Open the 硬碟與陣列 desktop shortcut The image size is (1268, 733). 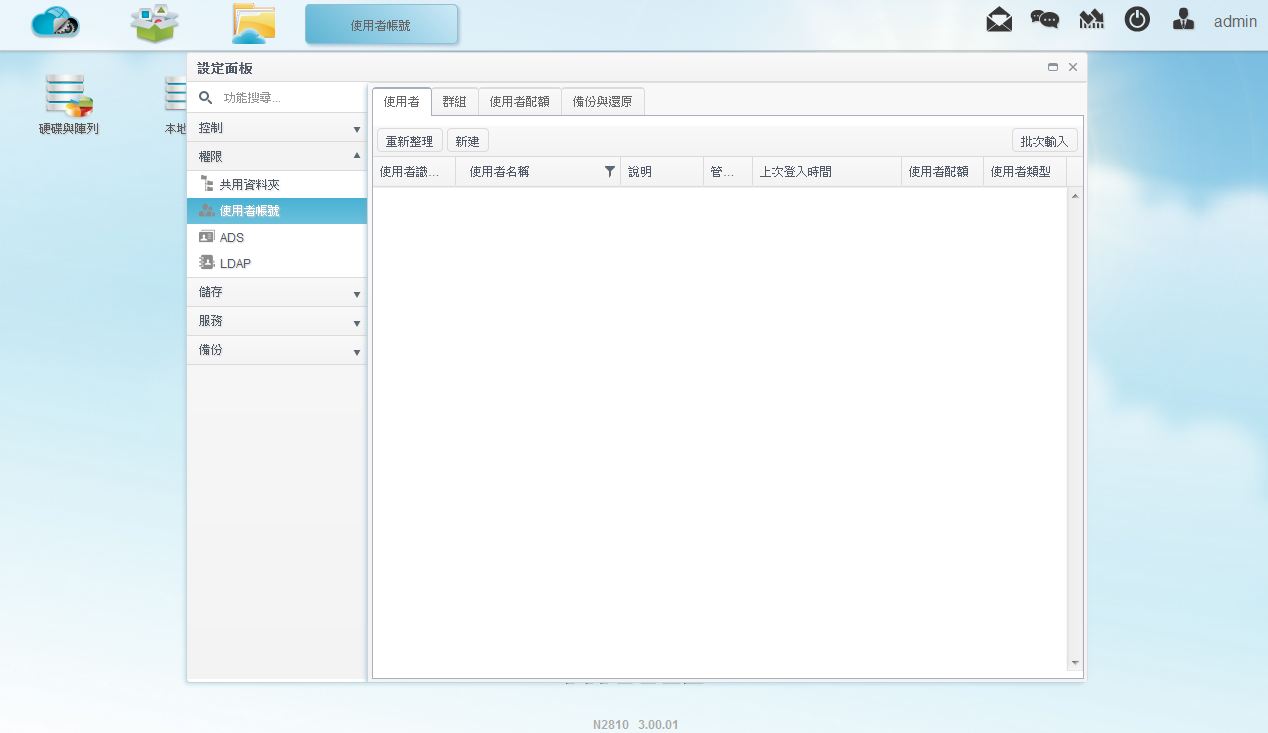point(69,104)
